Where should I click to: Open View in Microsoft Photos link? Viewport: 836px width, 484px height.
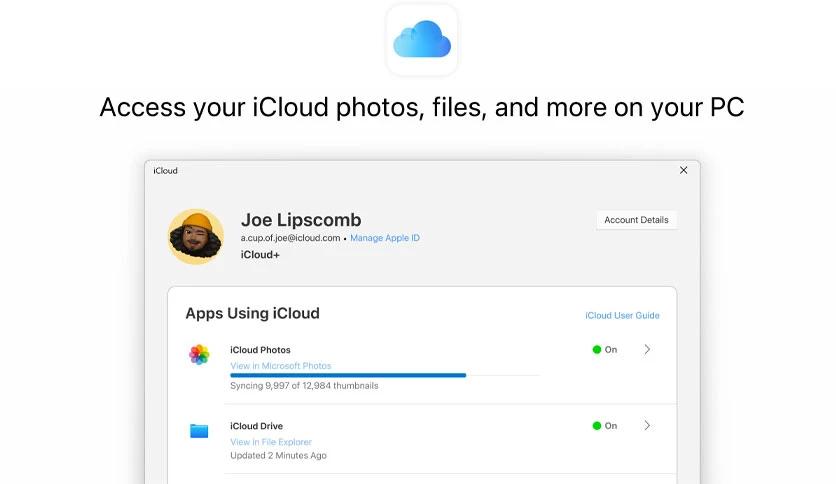click(280, 366)
